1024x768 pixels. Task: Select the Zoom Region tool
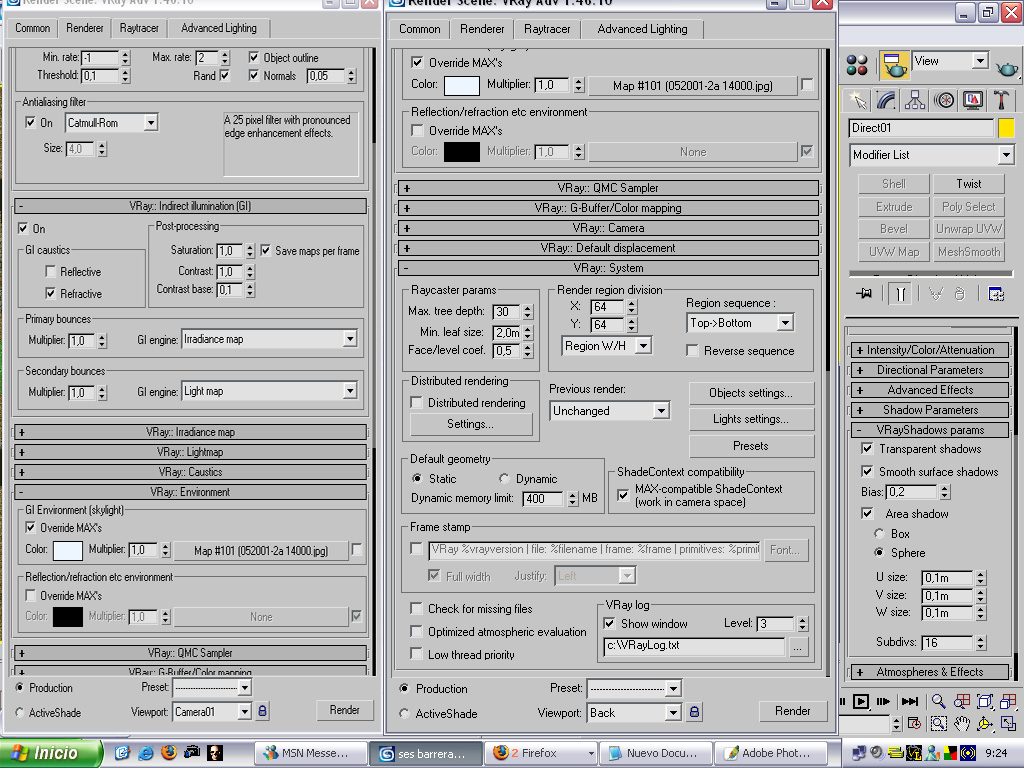tap(938, 724)
